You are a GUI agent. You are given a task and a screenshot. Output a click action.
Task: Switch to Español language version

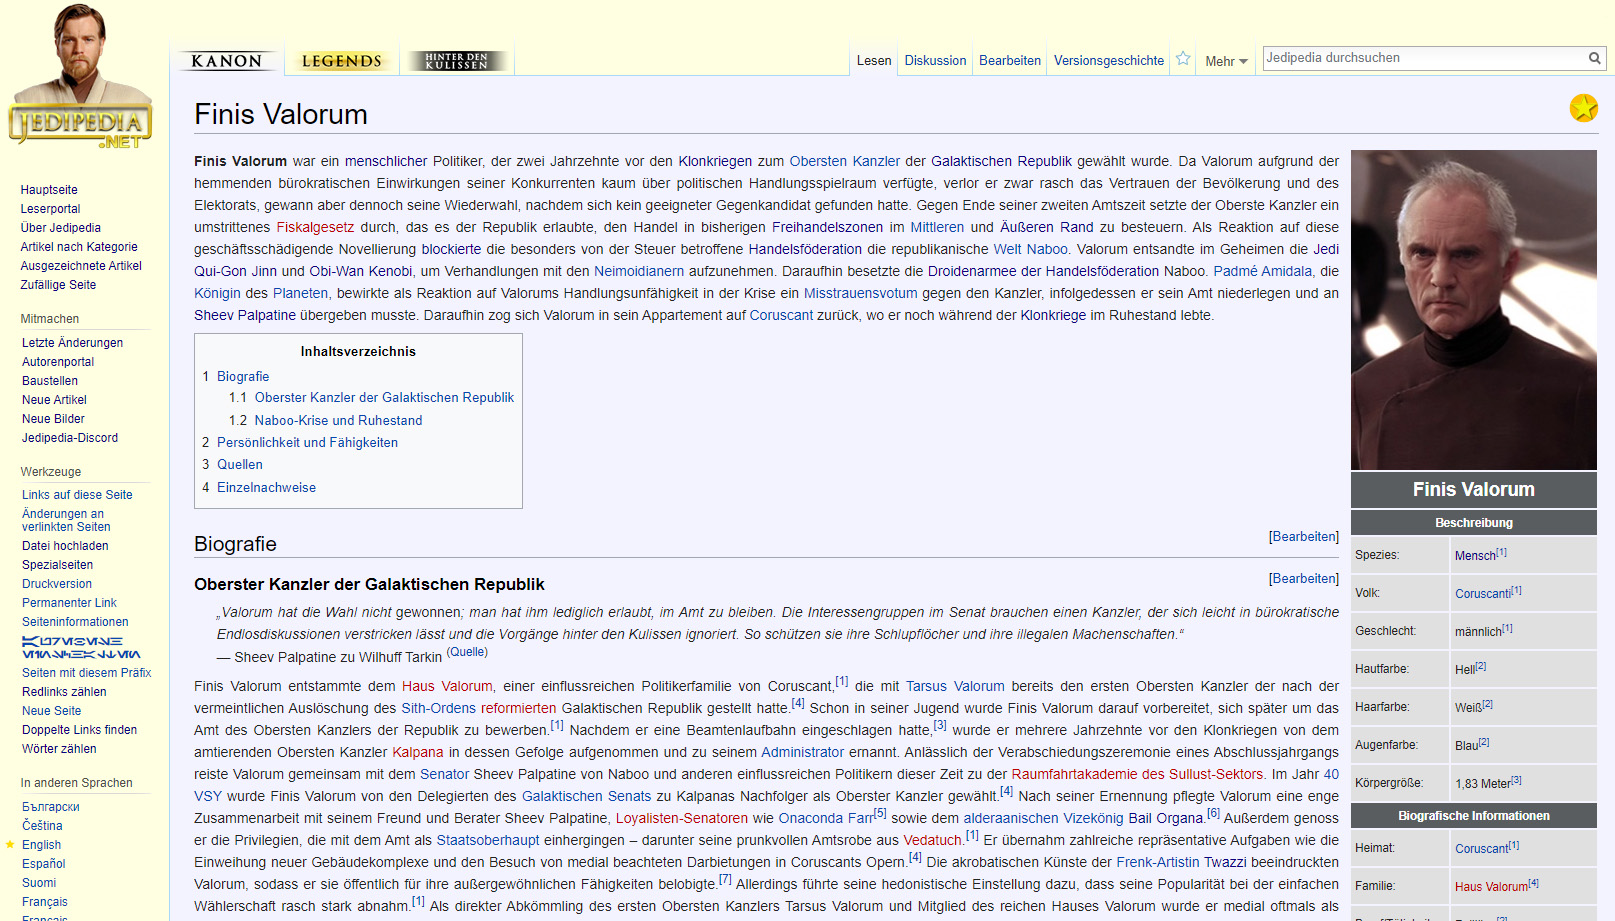point(44,864)
